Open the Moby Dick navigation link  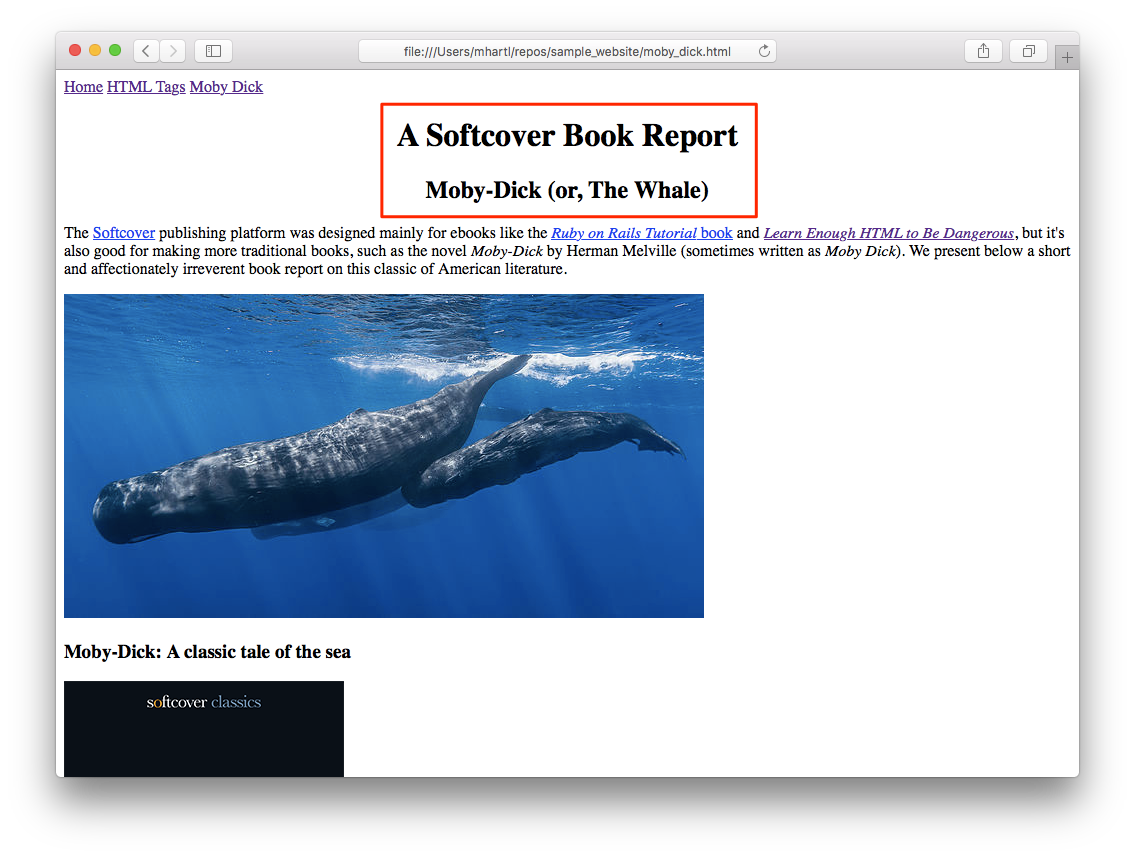pyautogui.click(x=226, y=87)
